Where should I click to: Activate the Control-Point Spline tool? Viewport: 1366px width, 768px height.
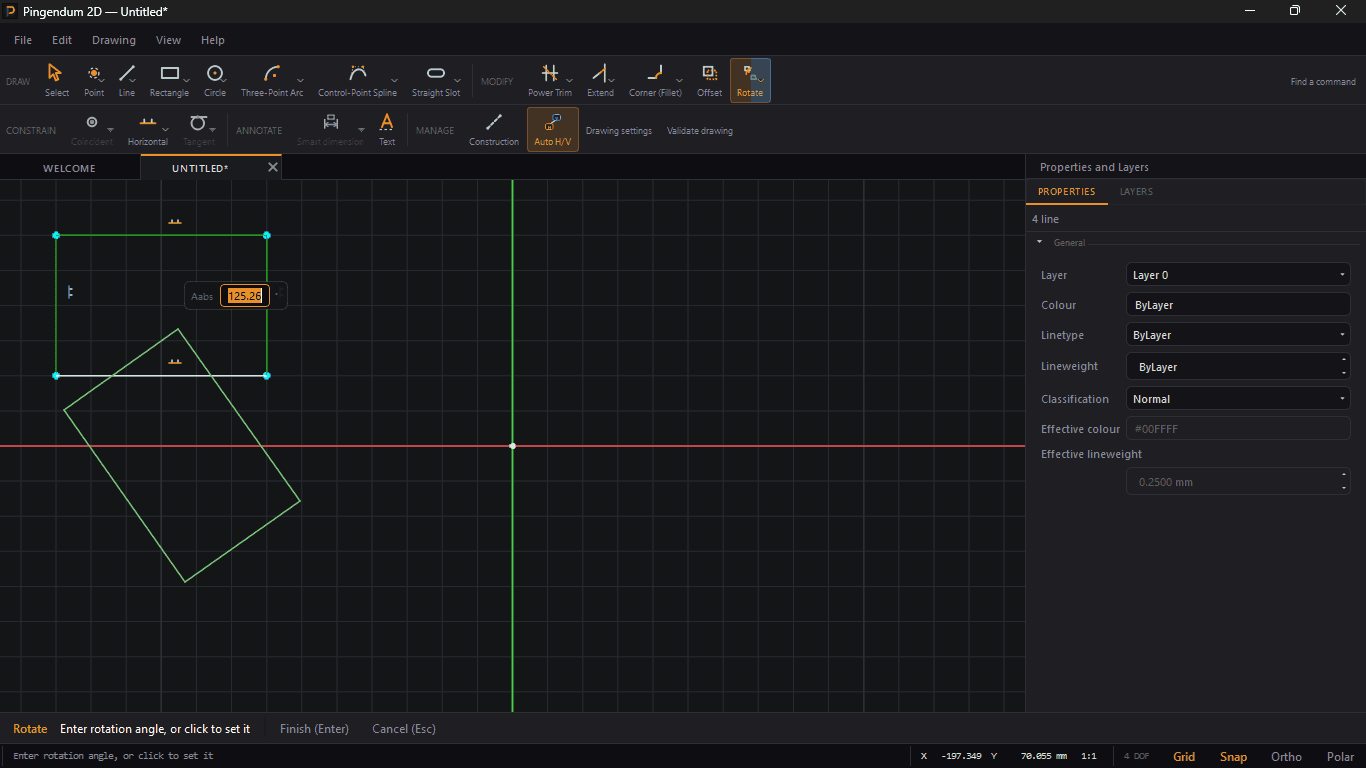point(357,80)
